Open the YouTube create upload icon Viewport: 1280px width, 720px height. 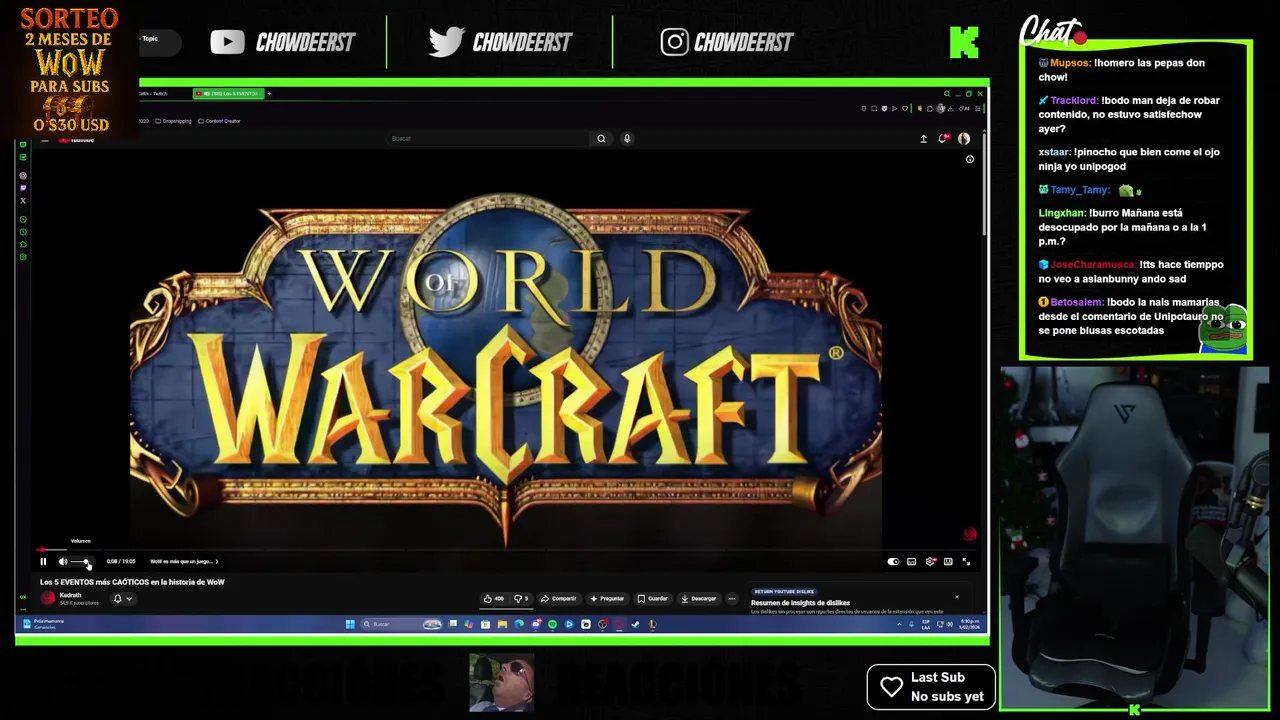(x=923, y=139)
